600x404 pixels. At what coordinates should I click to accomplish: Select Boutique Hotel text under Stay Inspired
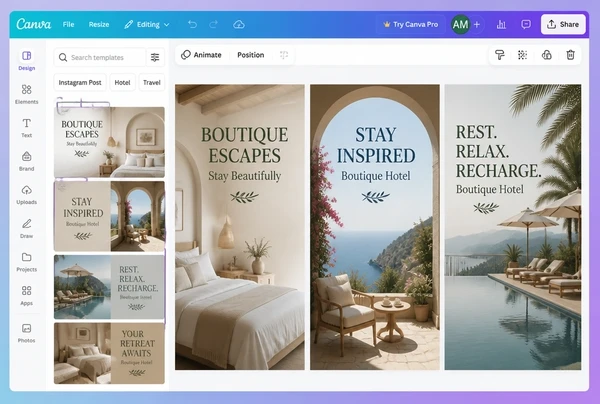(375, 176)
